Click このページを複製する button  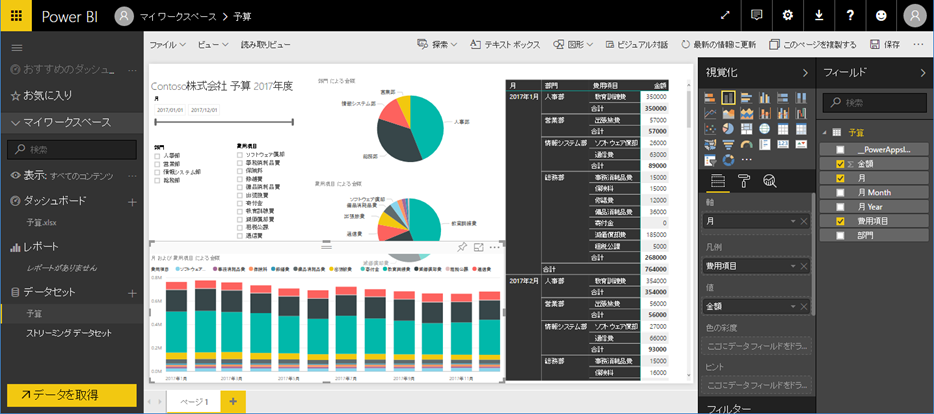[812, 45]
